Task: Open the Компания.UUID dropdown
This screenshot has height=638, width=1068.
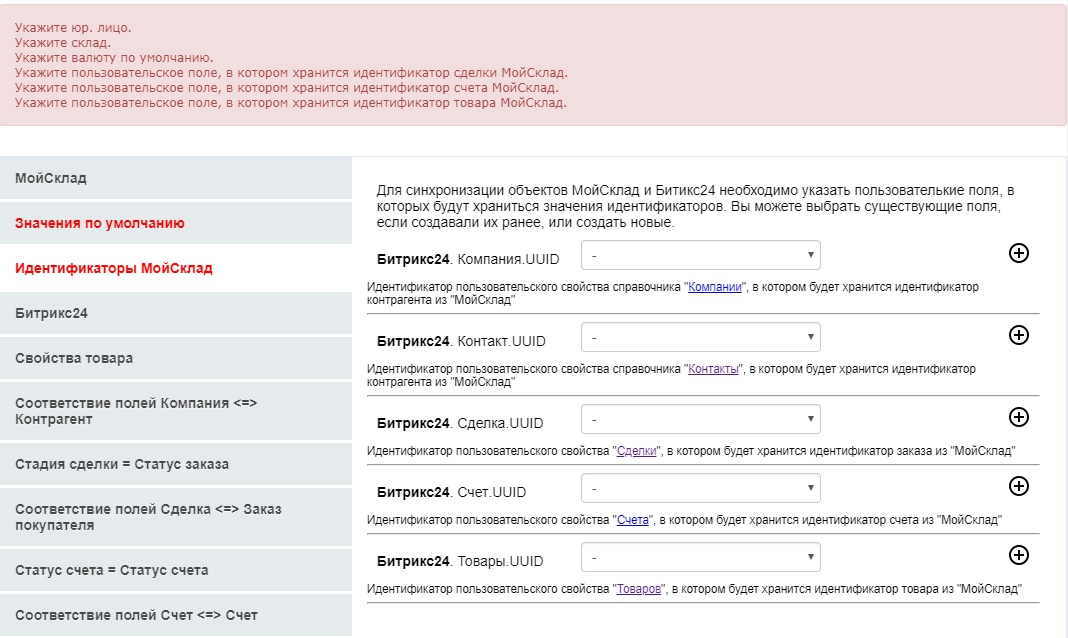Action: (700, 256)
